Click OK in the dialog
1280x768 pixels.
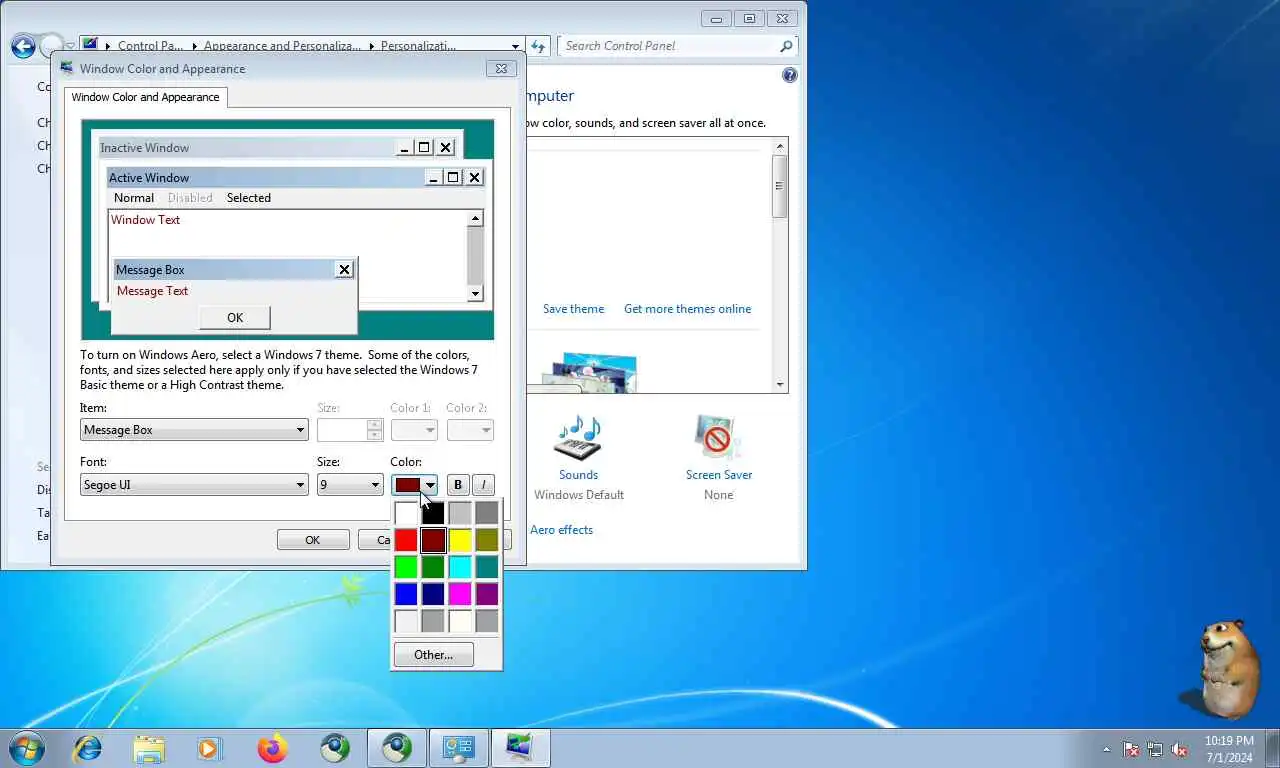pyautogui.click(x=313, y=540)
